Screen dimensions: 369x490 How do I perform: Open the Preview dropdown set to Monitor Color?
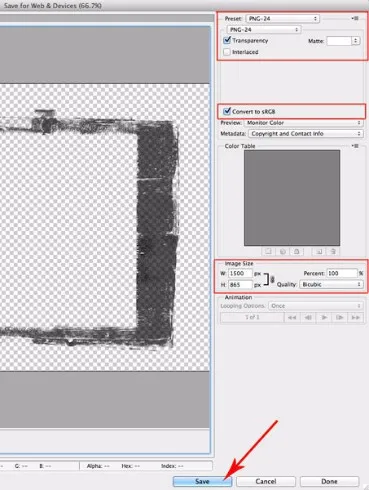(303, 123)
